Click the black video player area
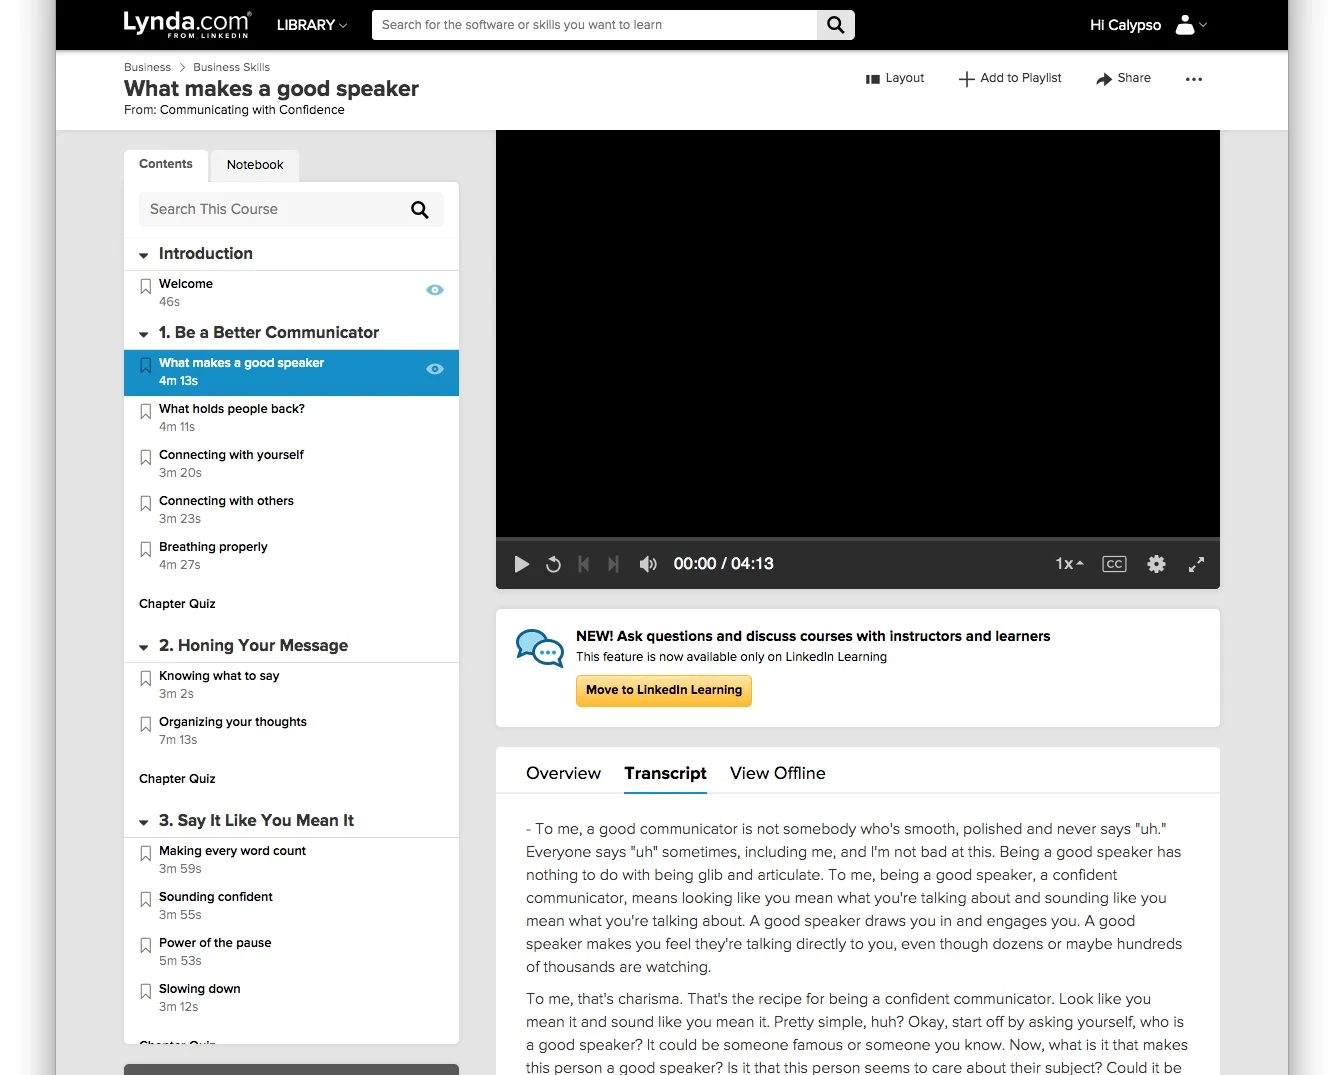 [858, 333]
